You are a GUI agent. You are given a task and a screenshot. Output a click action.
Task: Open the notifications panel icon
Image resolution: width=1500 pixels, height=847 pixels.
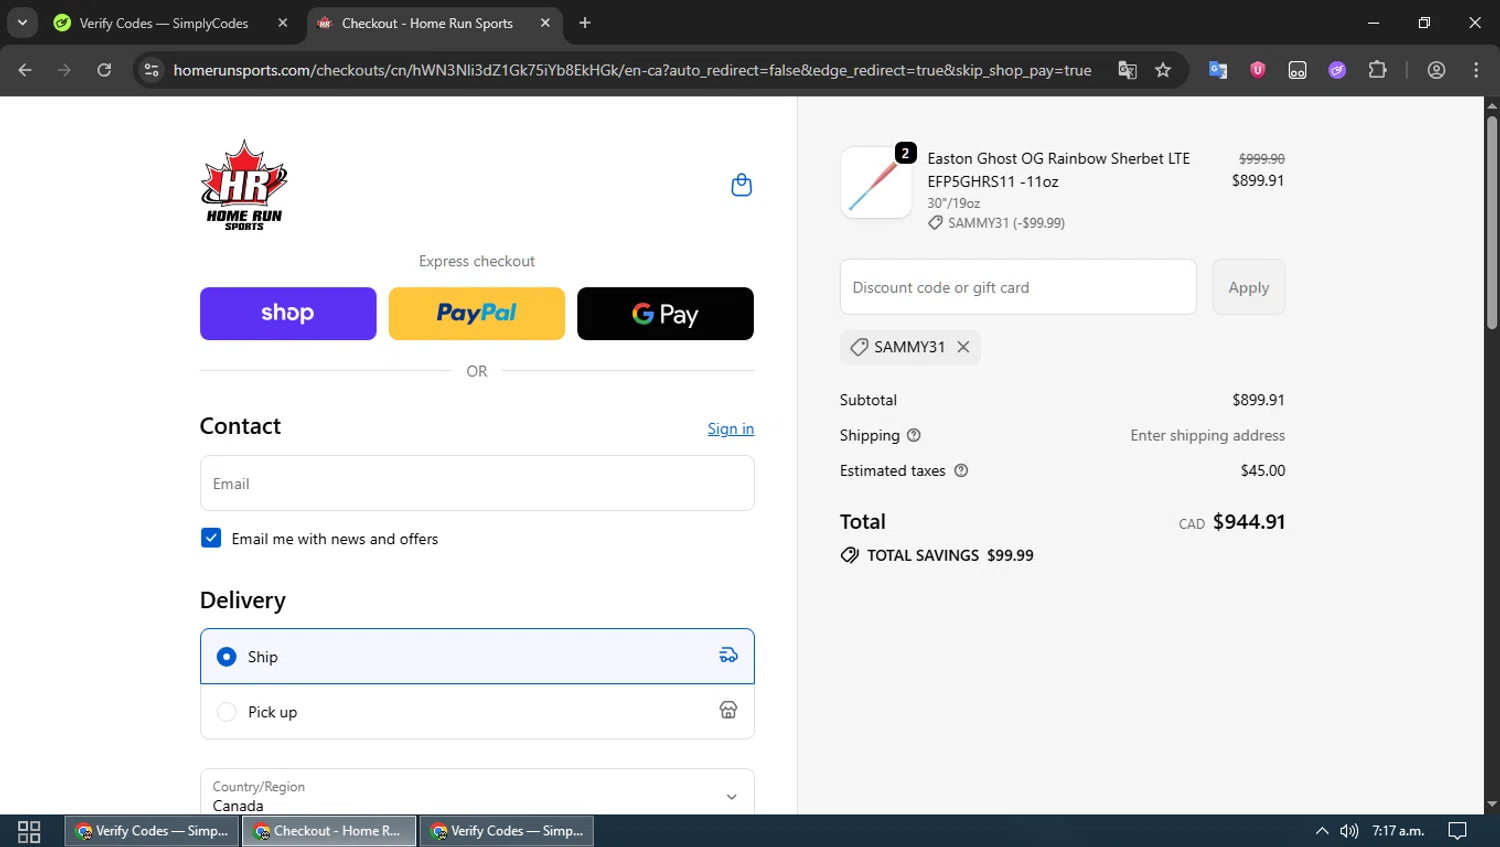point(1457,831)
